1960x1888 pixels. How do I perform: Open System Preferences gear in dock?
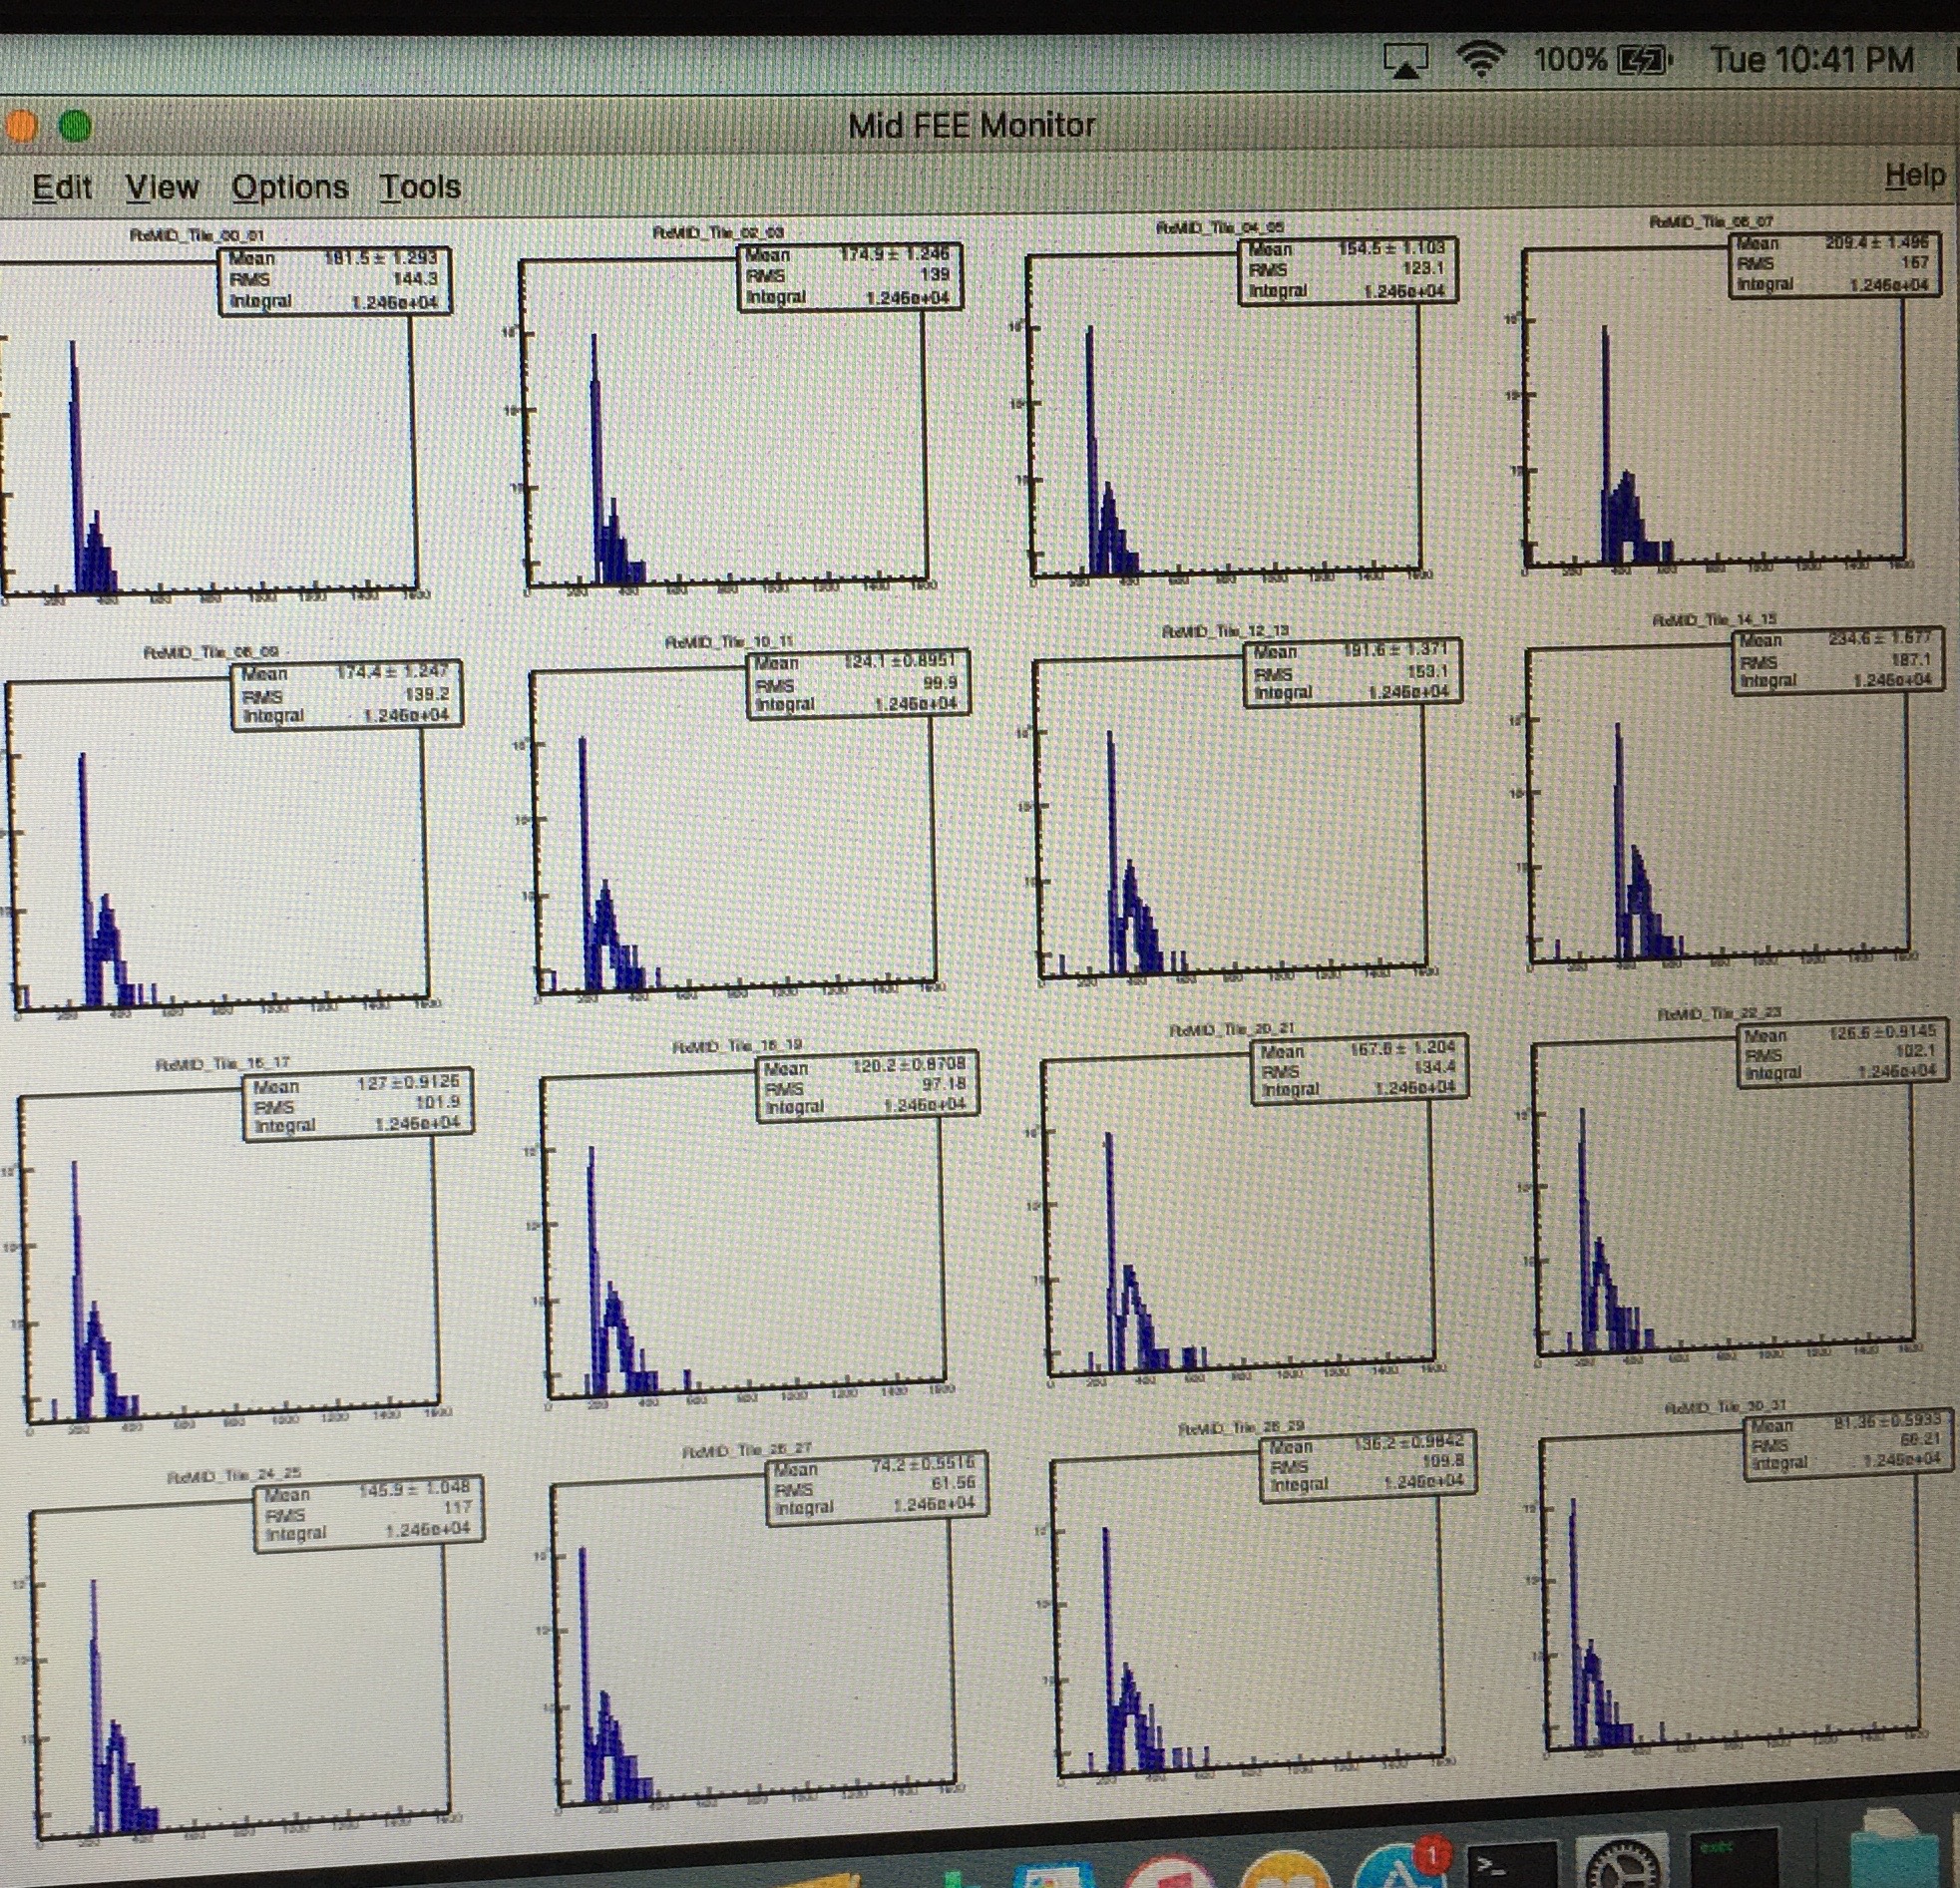[x=1622, y=1862]
